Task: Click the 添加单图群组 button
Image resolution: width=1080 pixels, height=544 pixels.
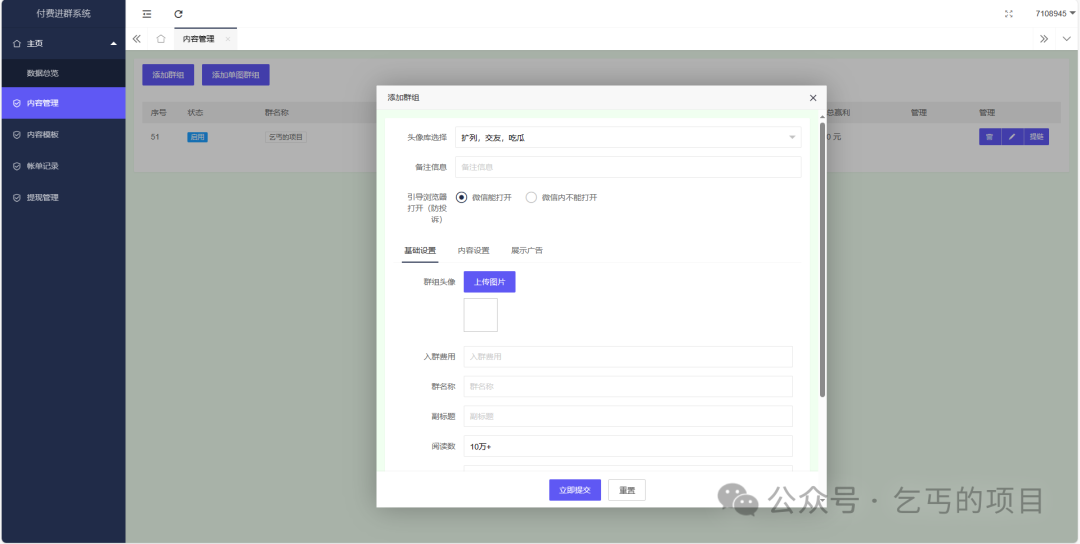Action: click(x=236, y=75)
